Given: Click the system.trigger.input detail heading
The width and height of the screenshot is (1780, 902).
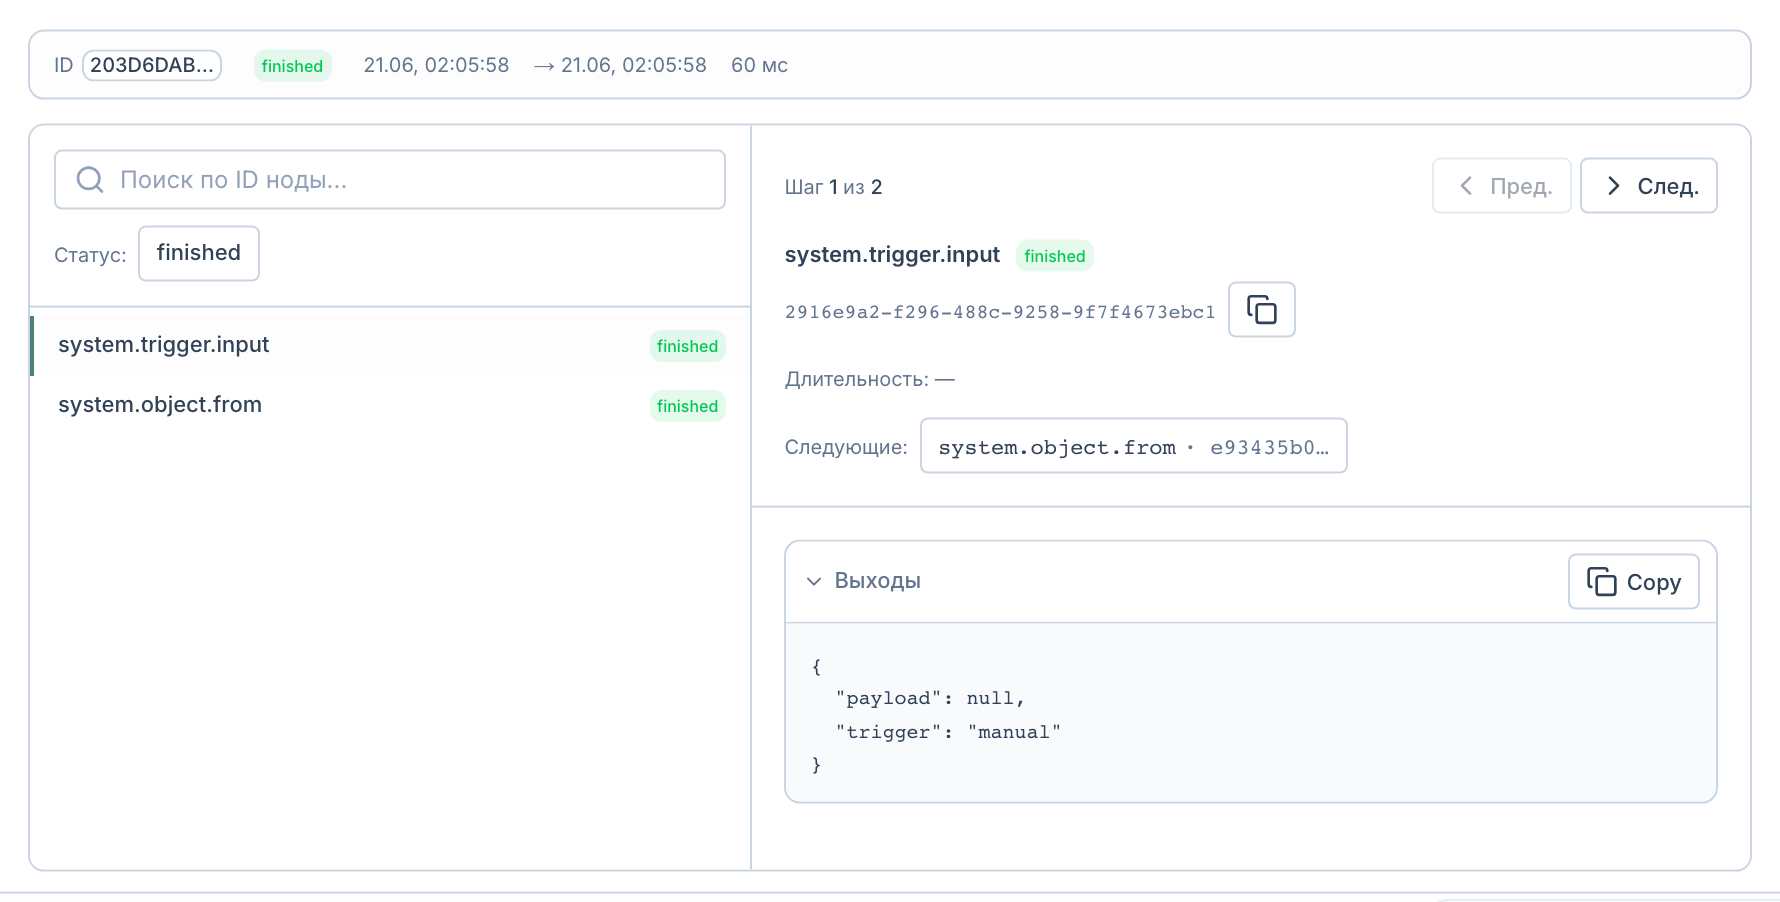Looking at the screenshot, I should coord(892,255).
